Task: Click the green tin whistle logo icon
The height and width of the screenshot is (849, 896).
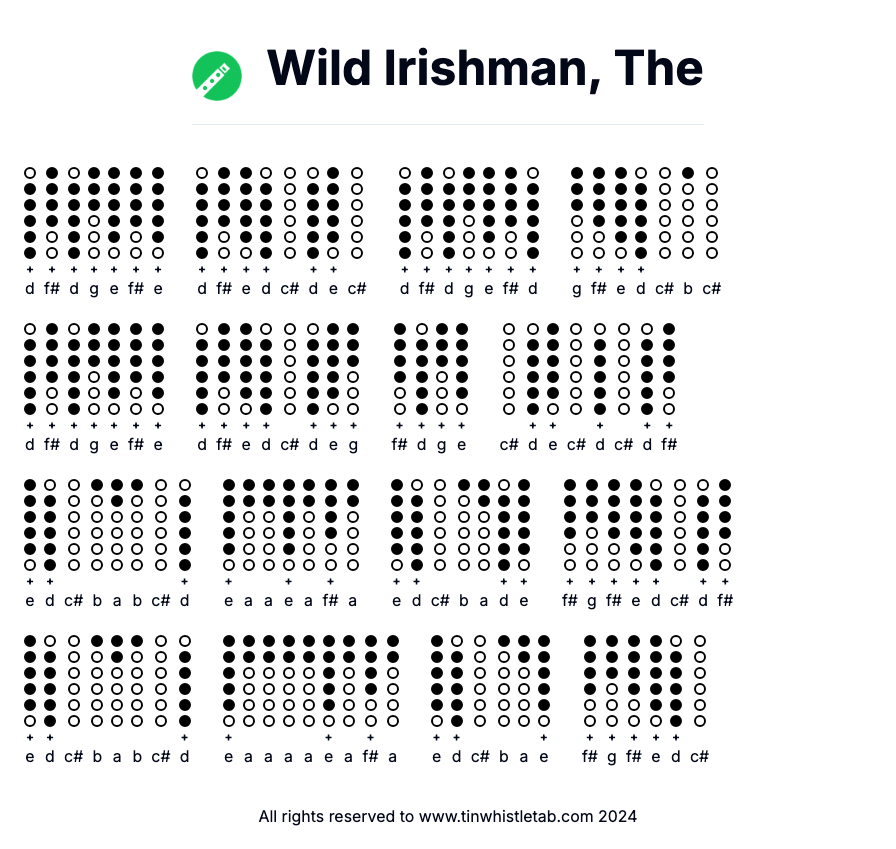Action: click(217, 76)
